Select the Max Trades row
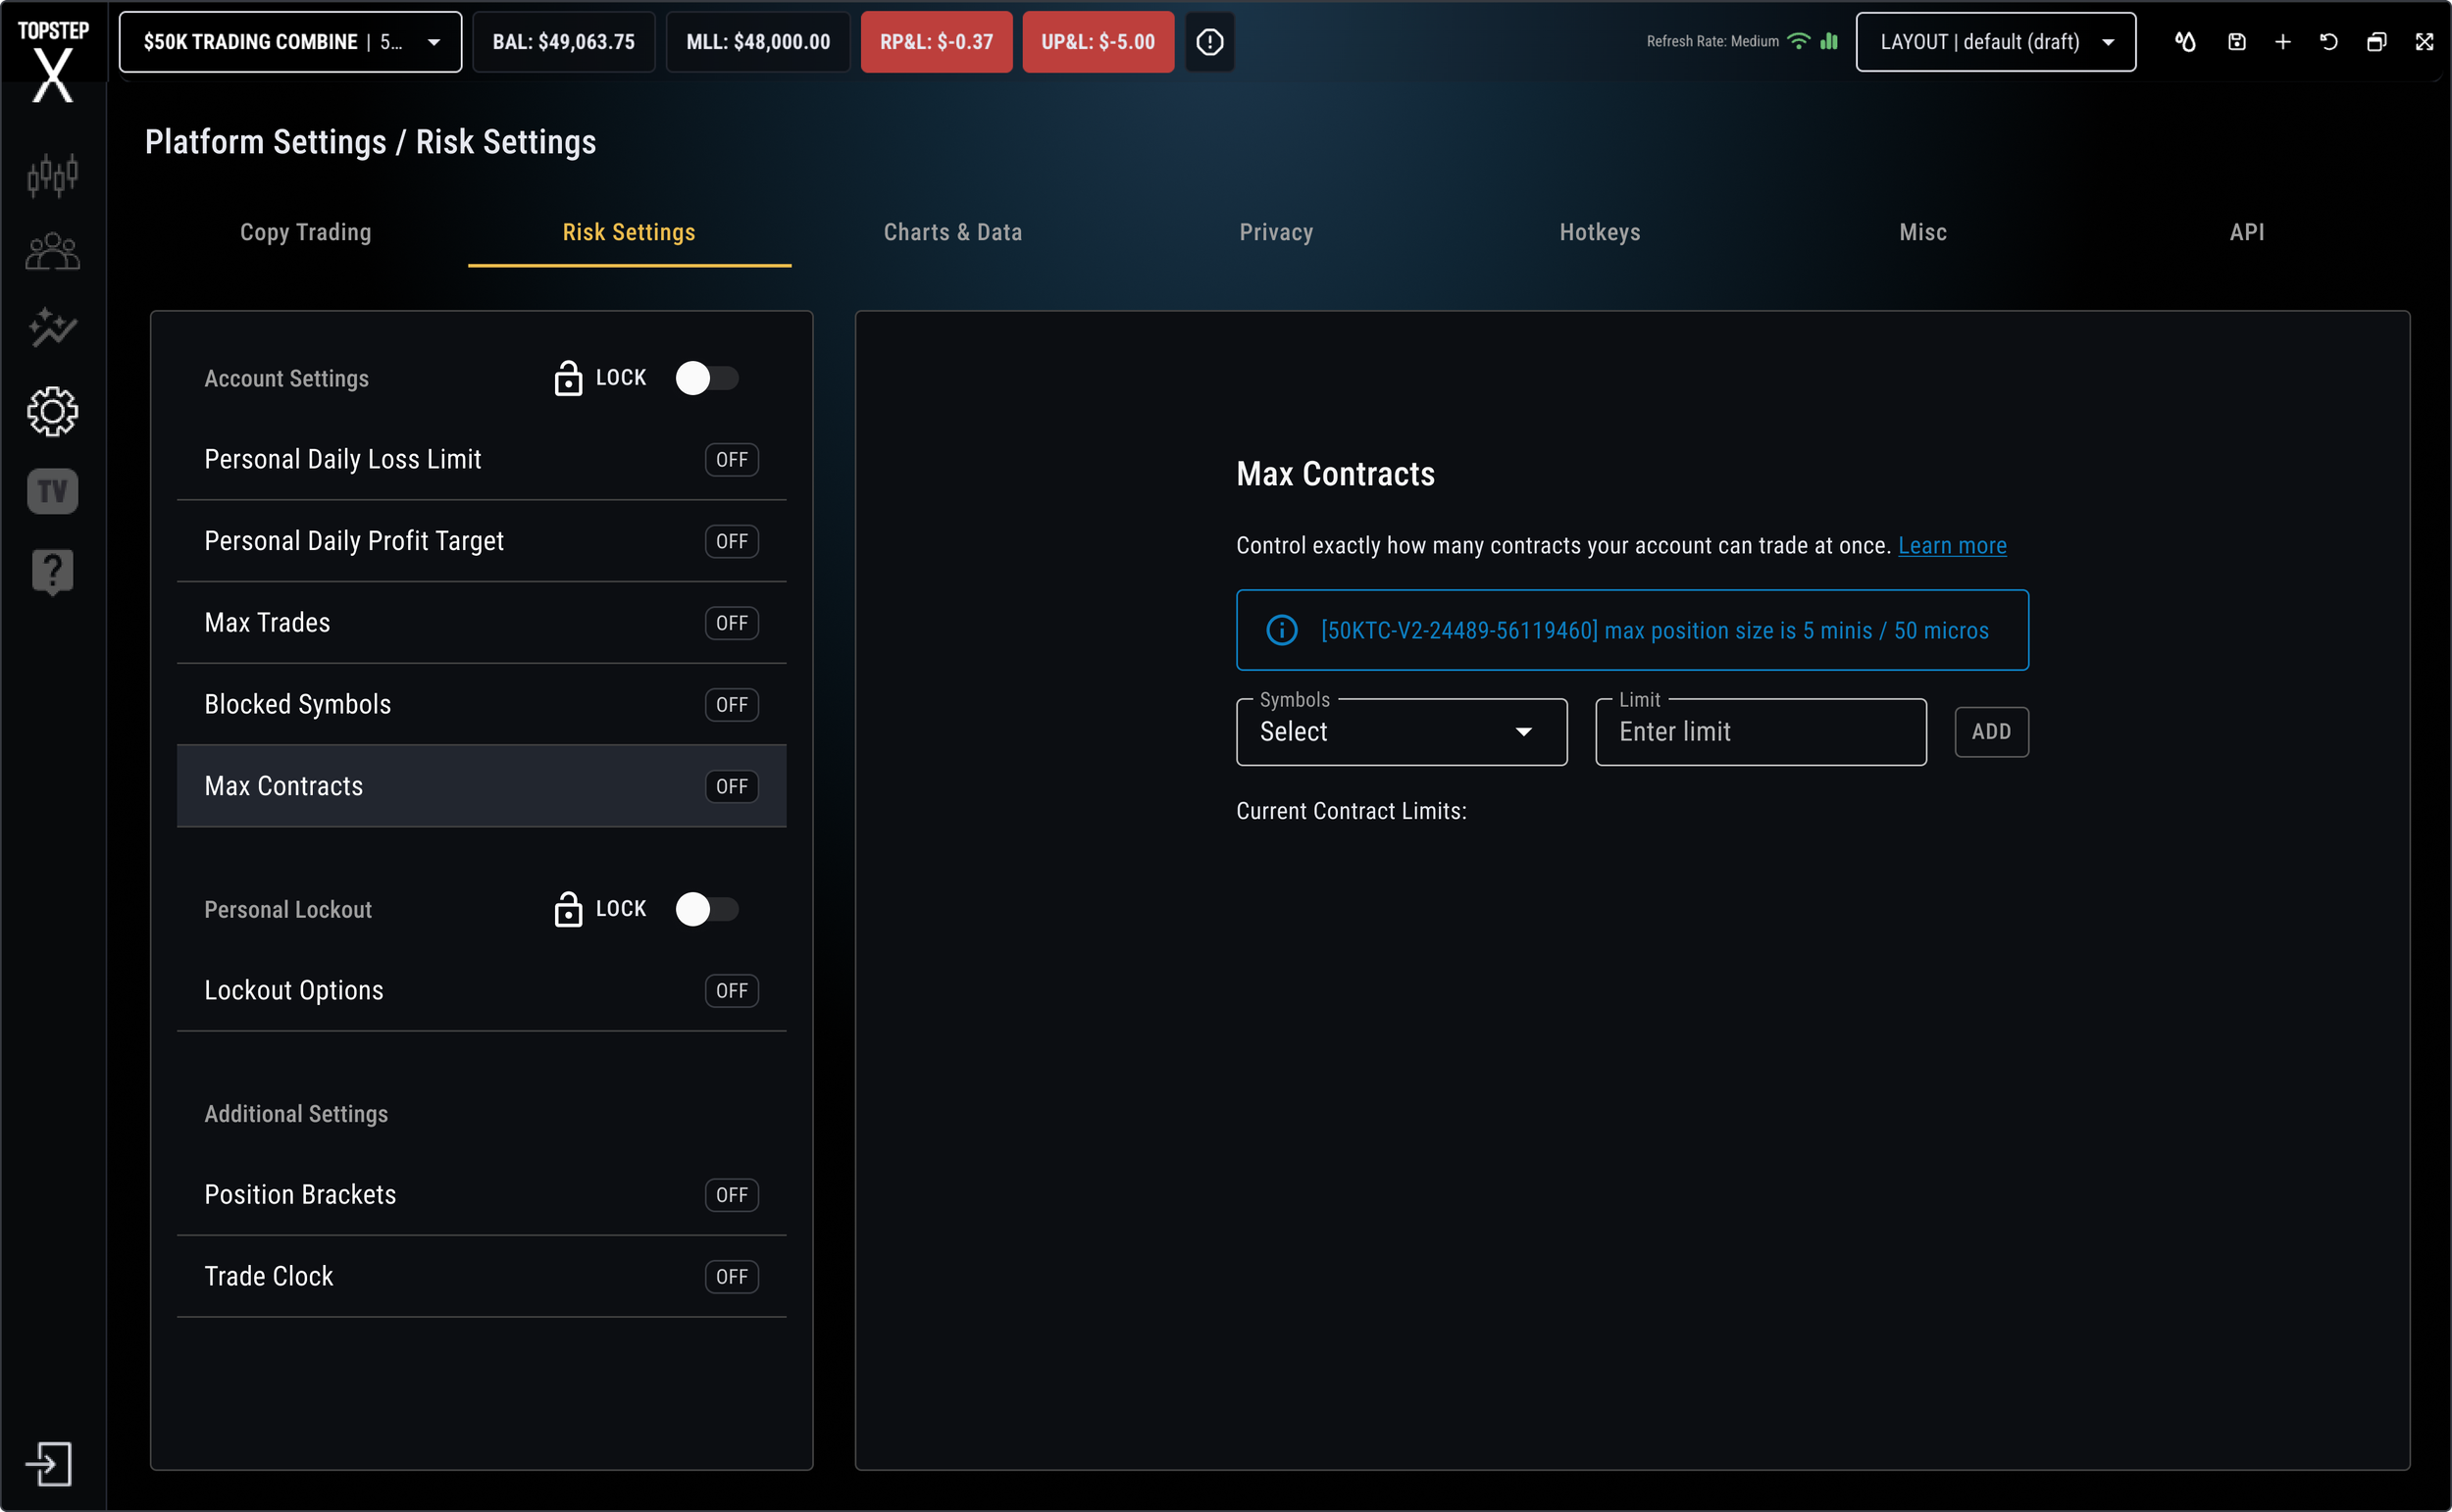2452x1512 pixels. pyautogui.click(x=482, y=623)
